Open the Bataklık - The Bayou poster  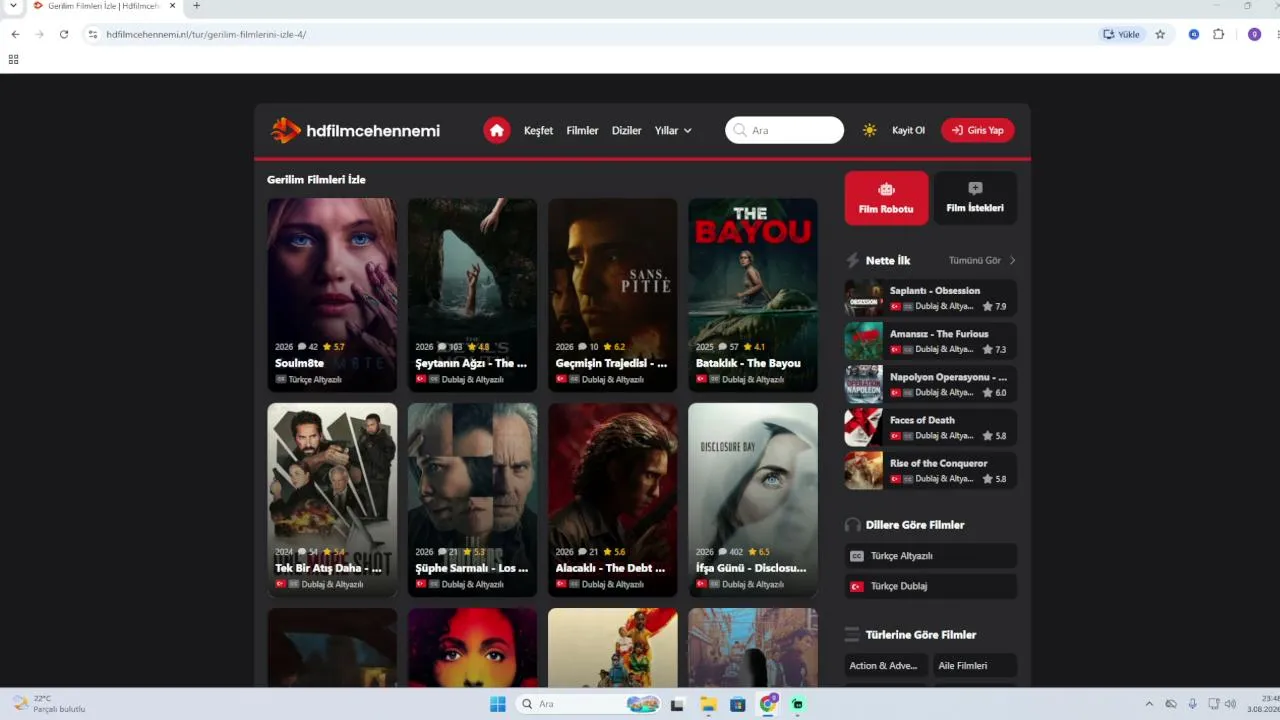click(x=753, y=295)
